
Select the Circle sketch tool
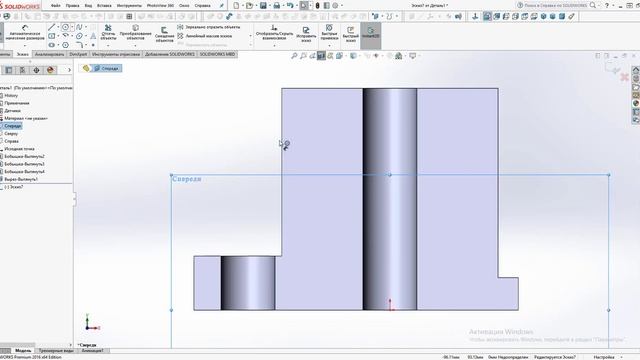click(65, 27)
